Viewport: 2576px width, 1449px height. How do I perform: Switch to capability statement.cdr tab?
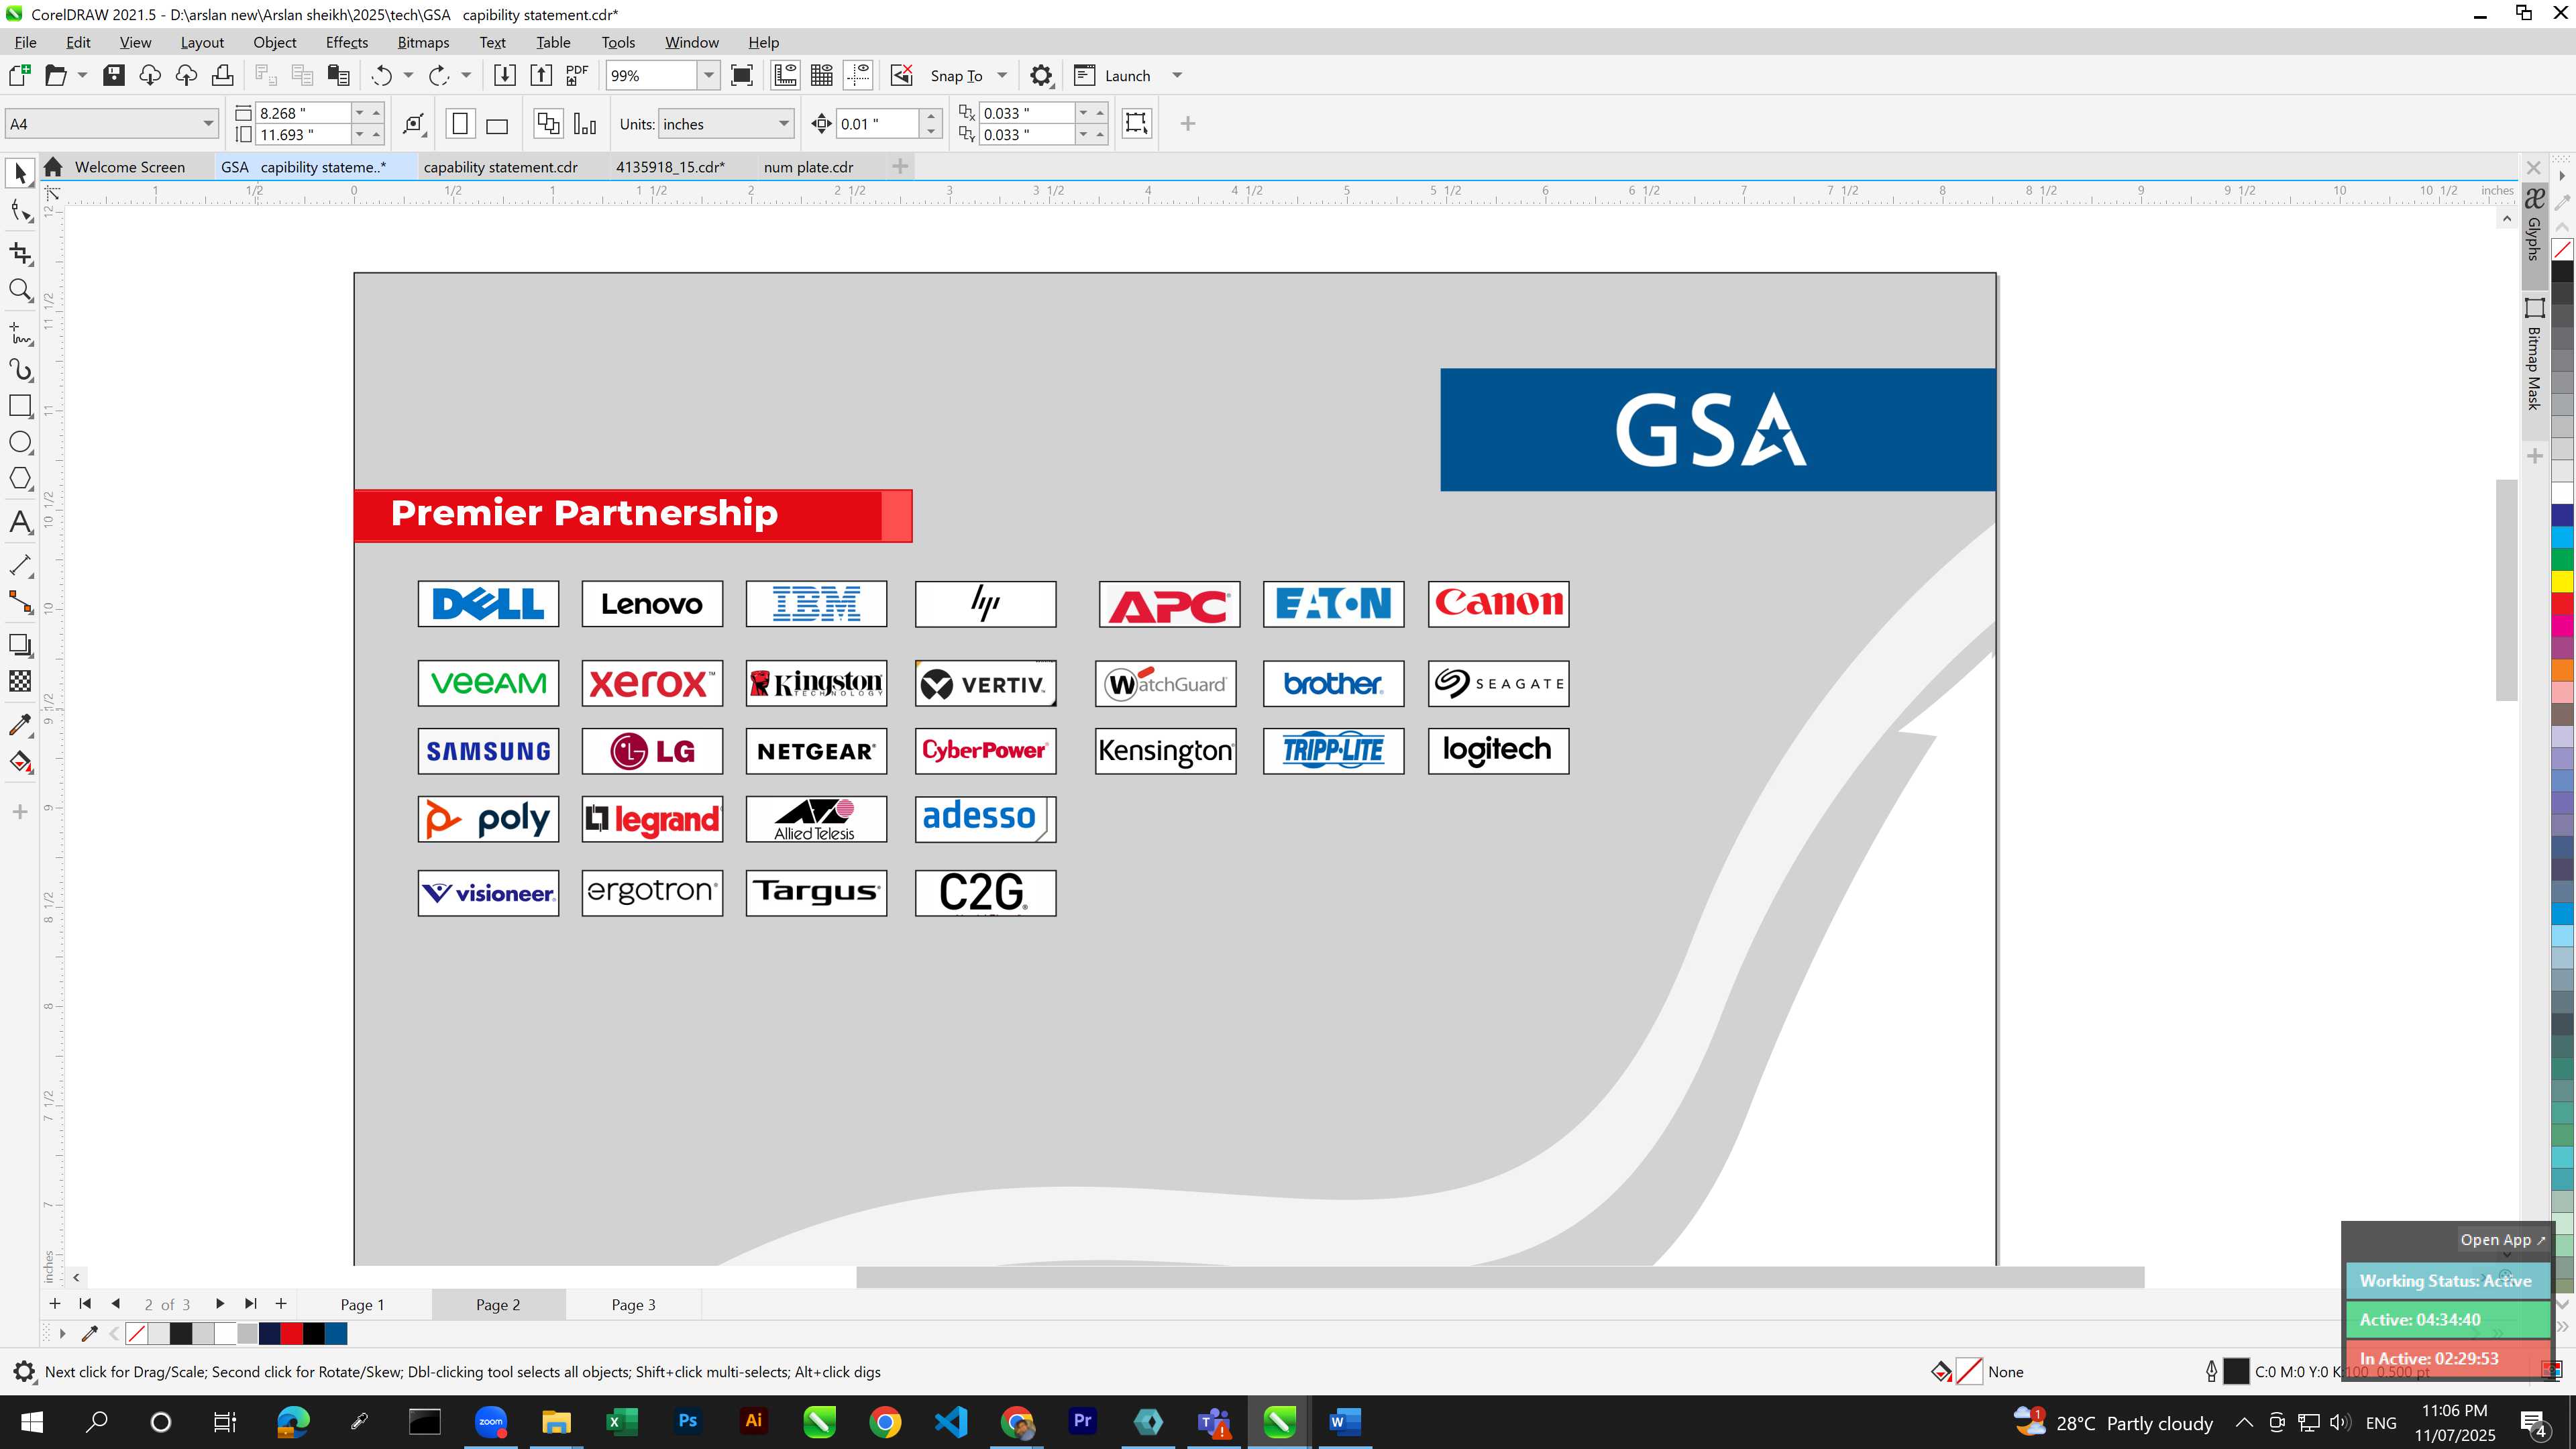(x=500, y=167)
